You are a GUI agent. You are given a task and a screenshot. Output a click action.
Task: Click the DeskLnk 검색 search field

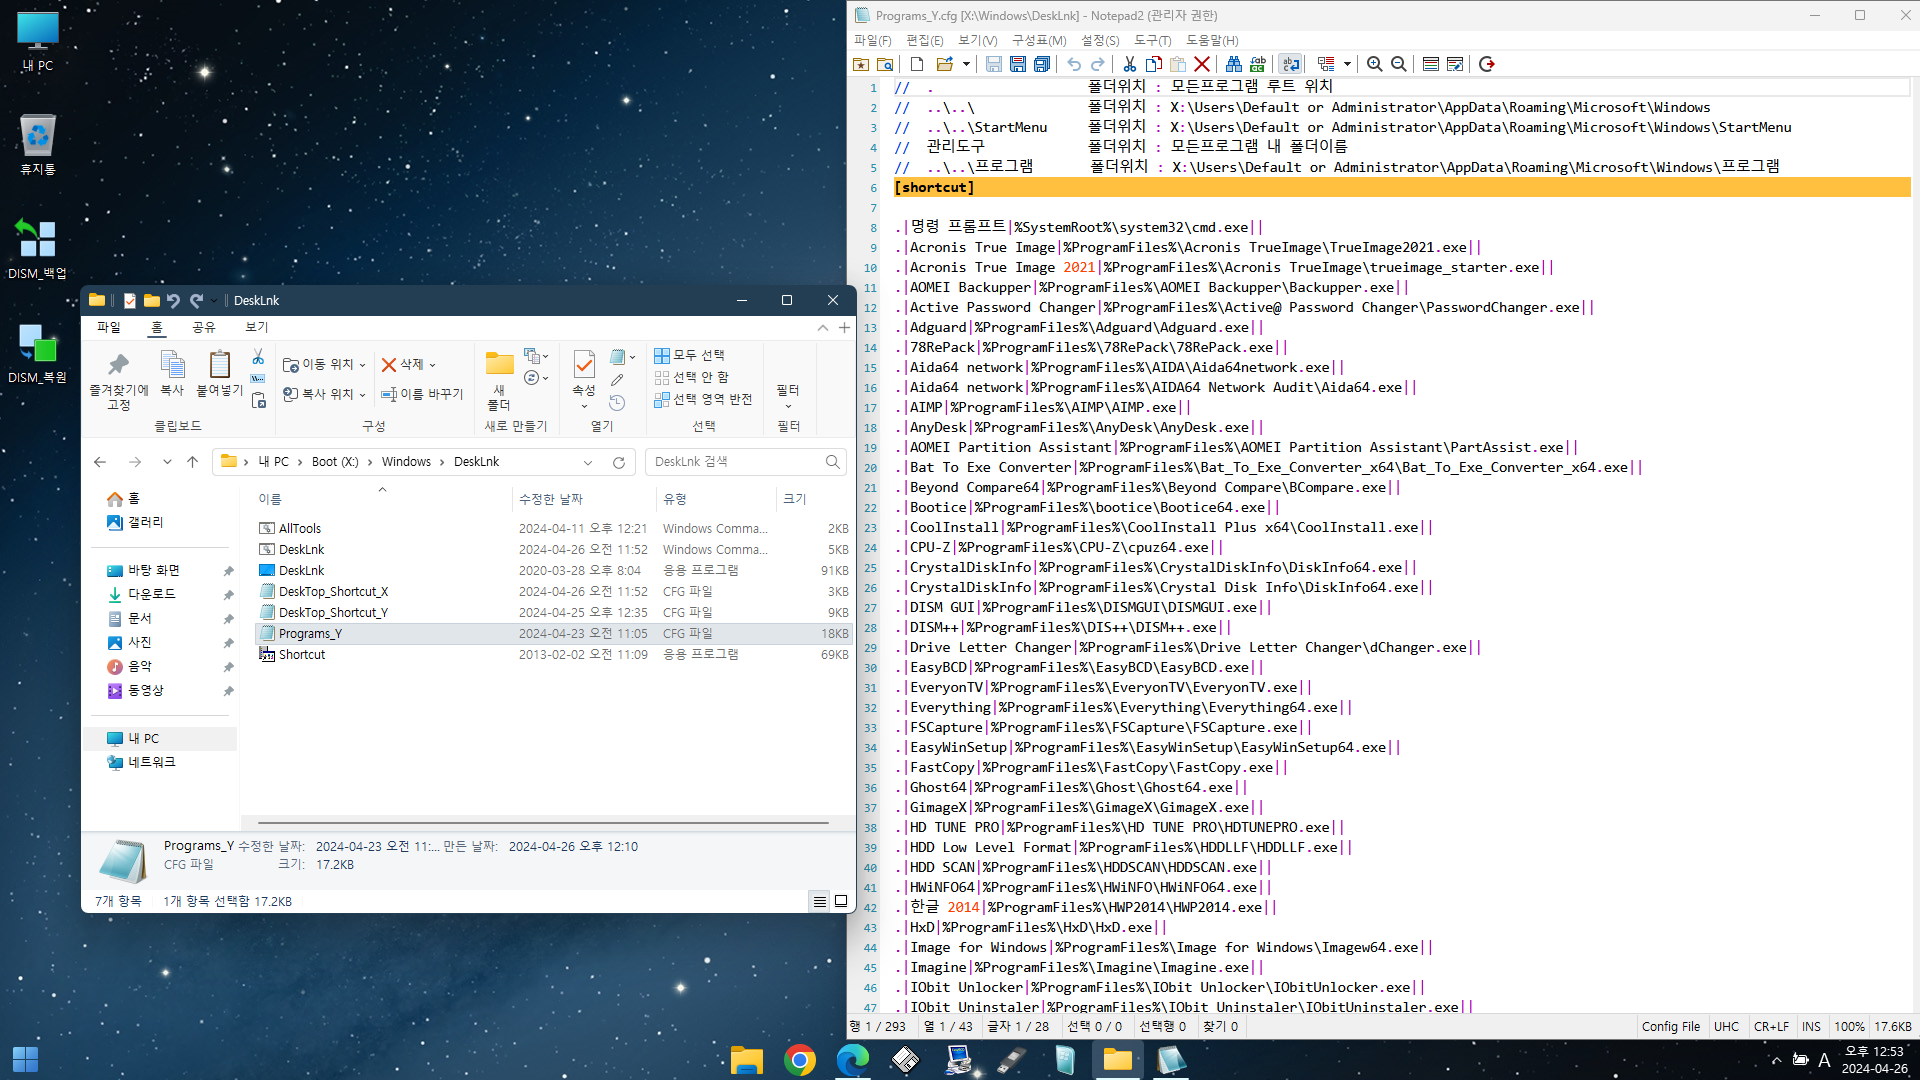point(746,461)
